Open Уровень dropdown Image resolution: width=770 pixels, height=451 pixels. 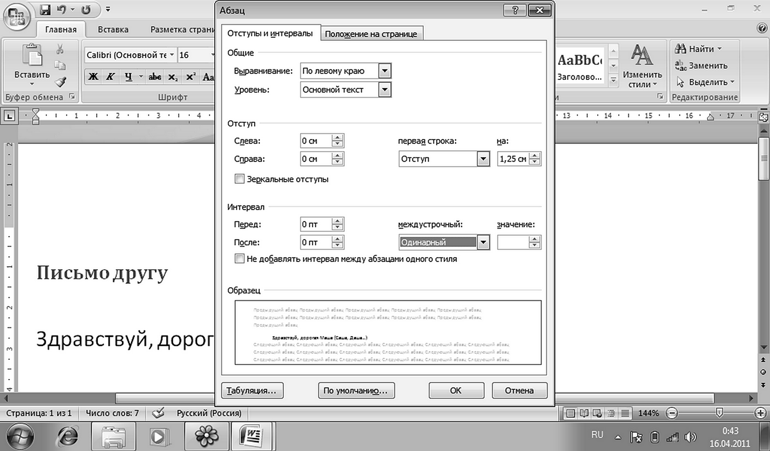pyautogui.click(x=385, y=89)
